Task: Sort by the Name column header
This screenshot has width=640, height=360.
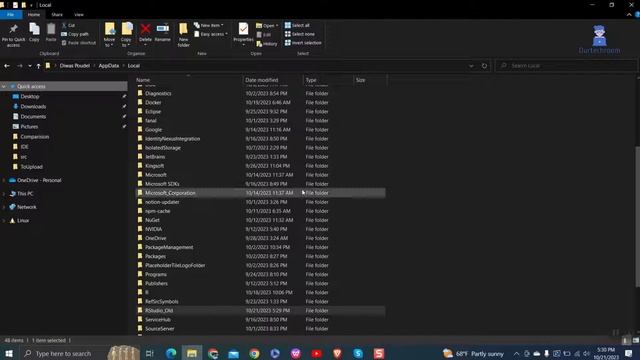Action: [x=188, y=80]
